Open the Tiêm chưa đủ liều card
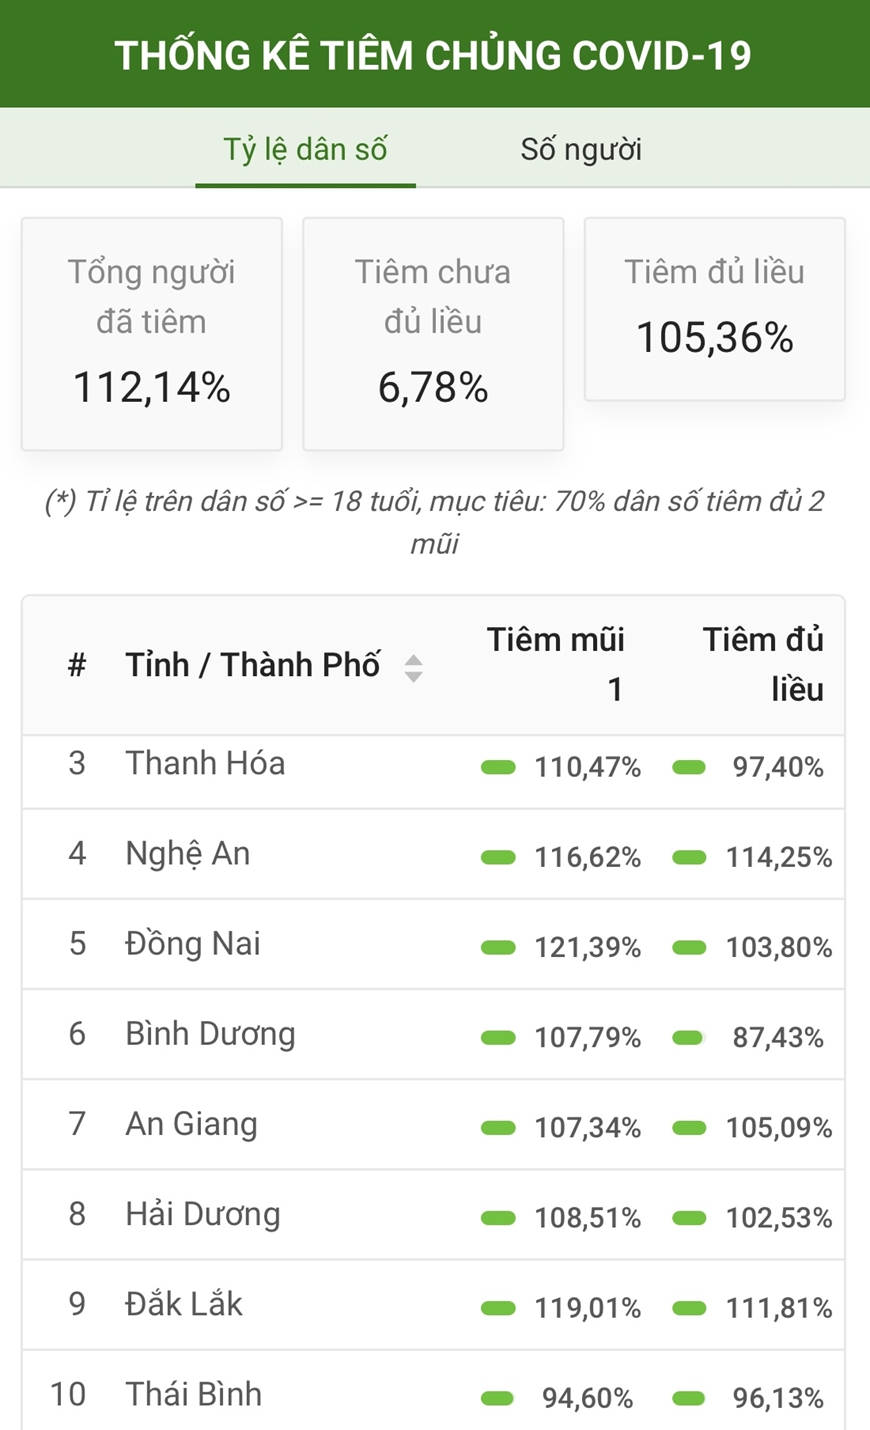This screenshot has height=1430, width=870. (433, 334)
